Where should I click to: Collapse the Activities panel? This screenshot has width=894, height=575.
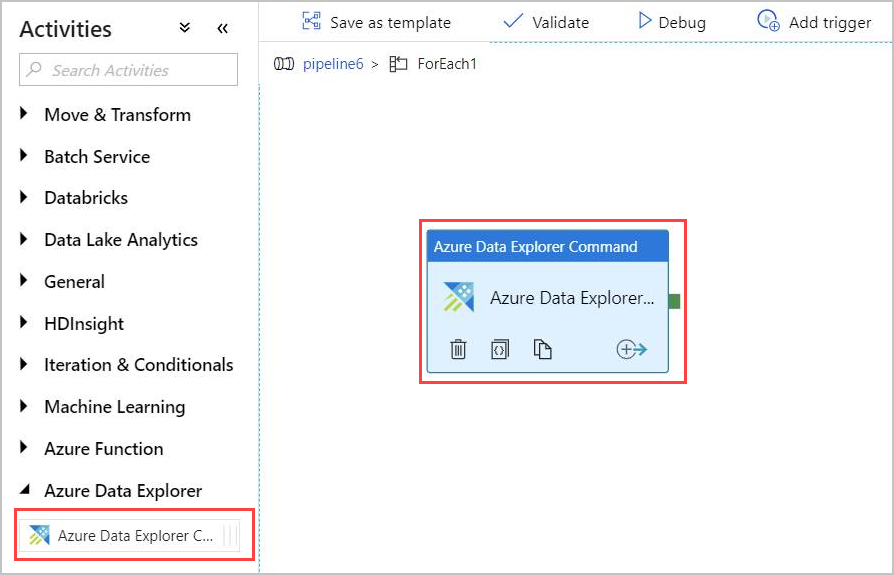tap(222, 28)
